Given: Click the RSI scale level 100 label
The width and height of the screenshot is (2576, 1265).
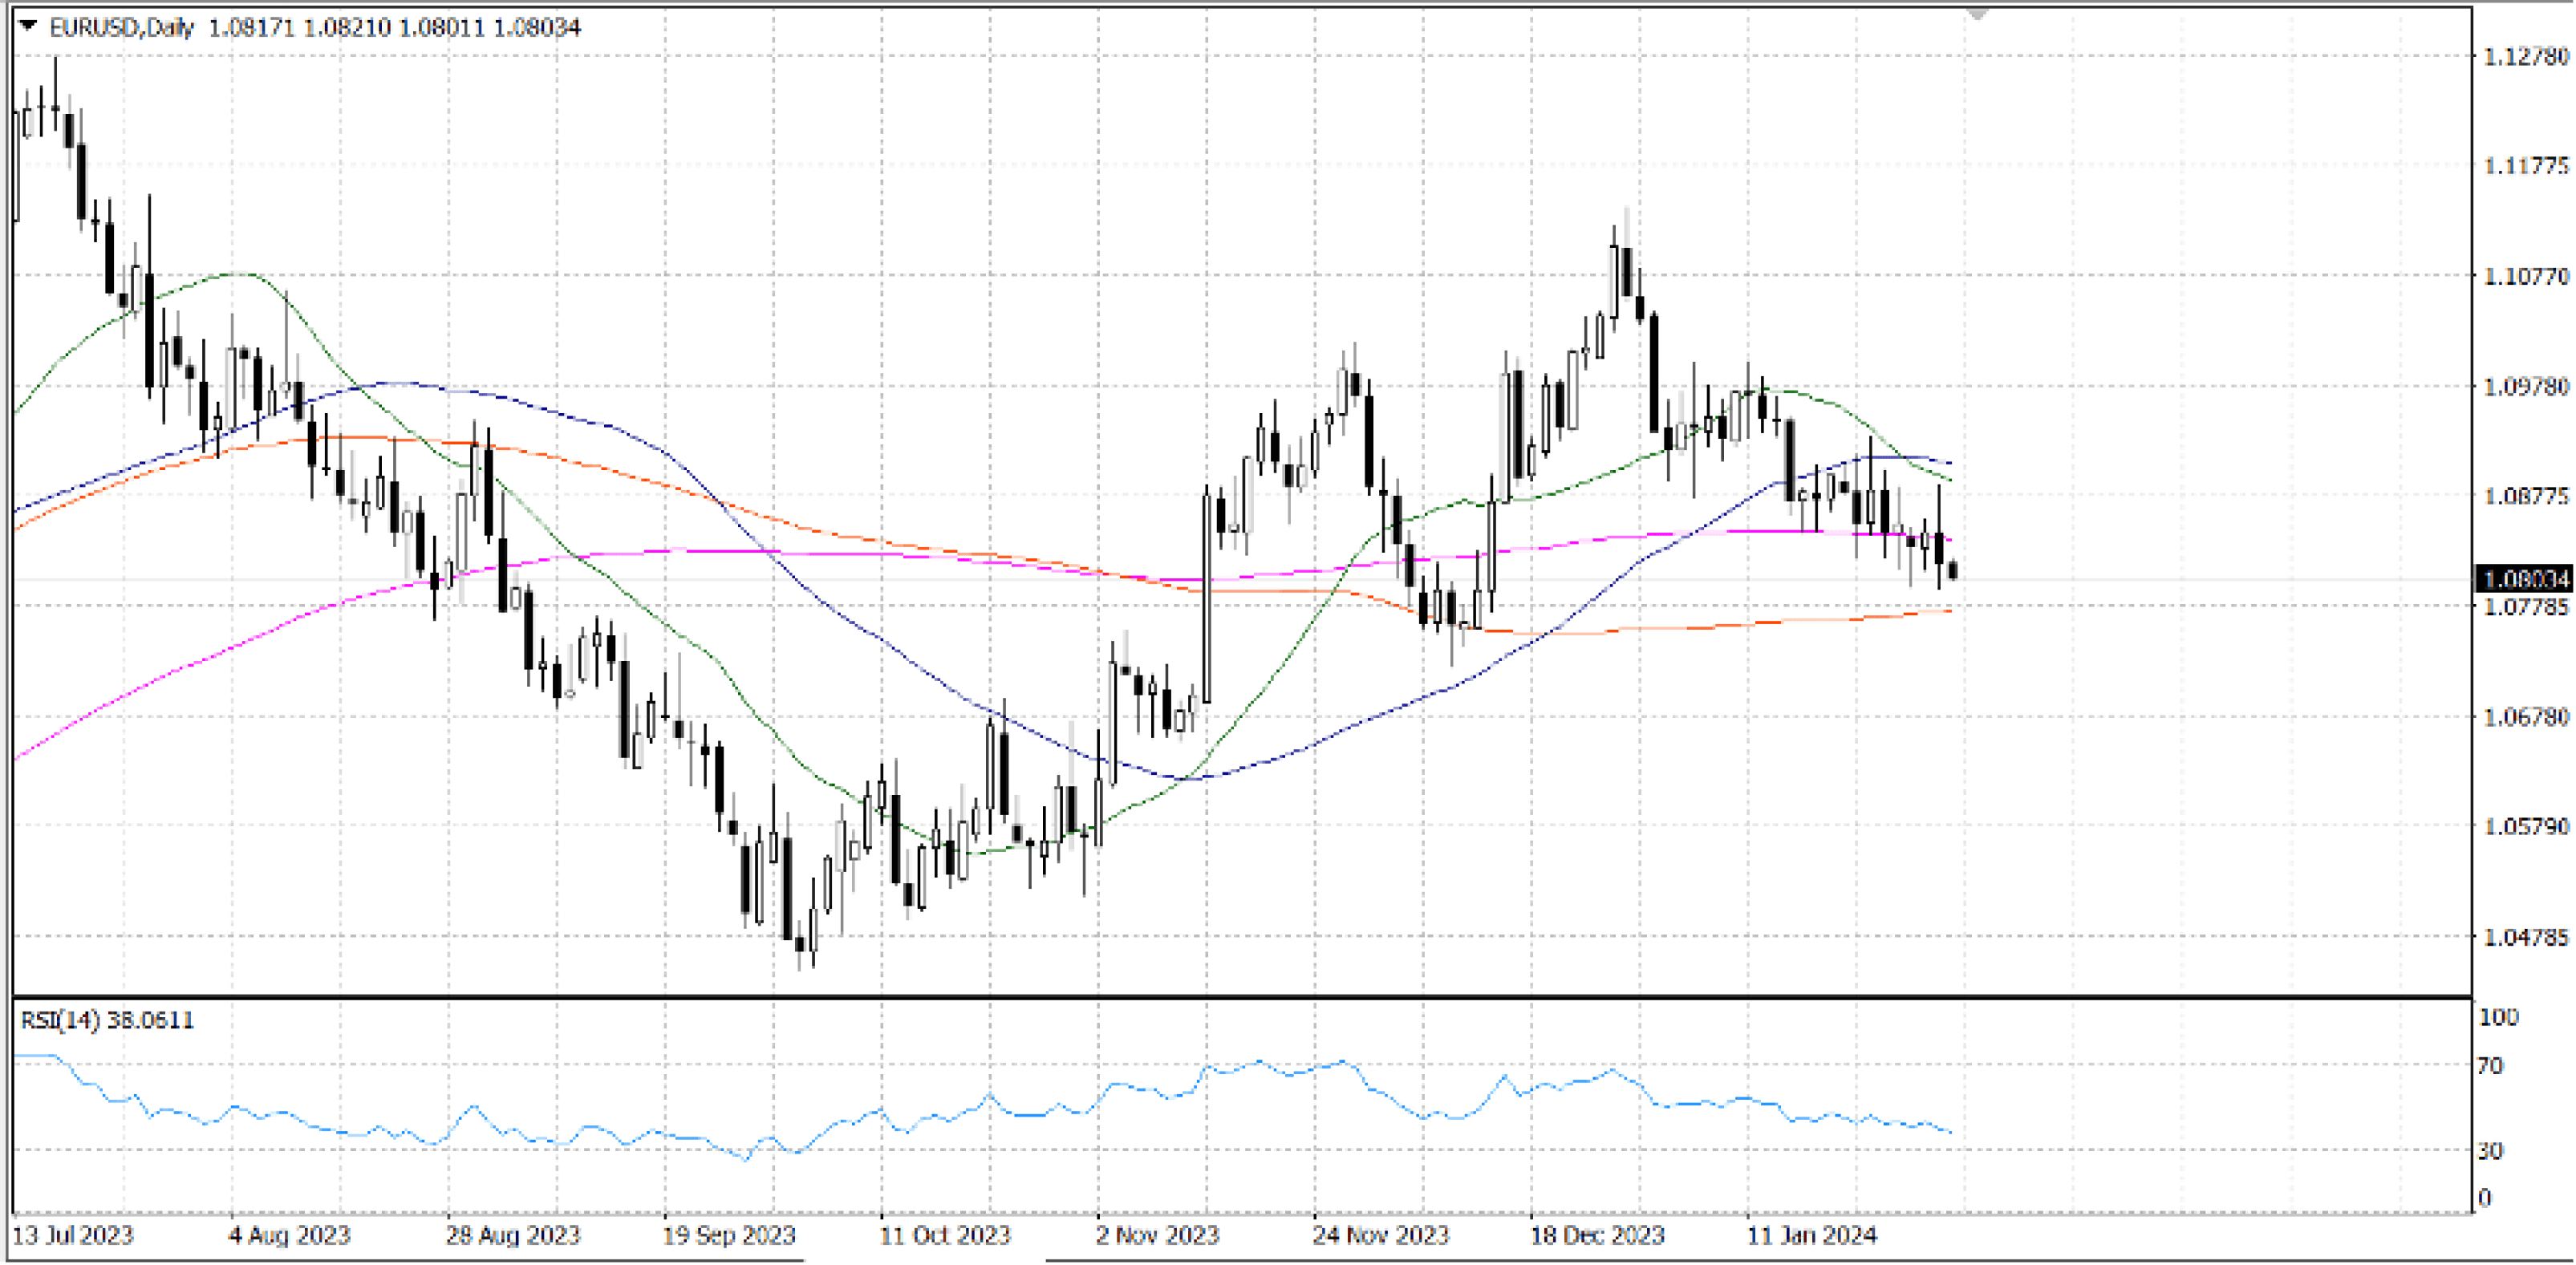Looking at the screenshot, I should tap(2498, 1017).
